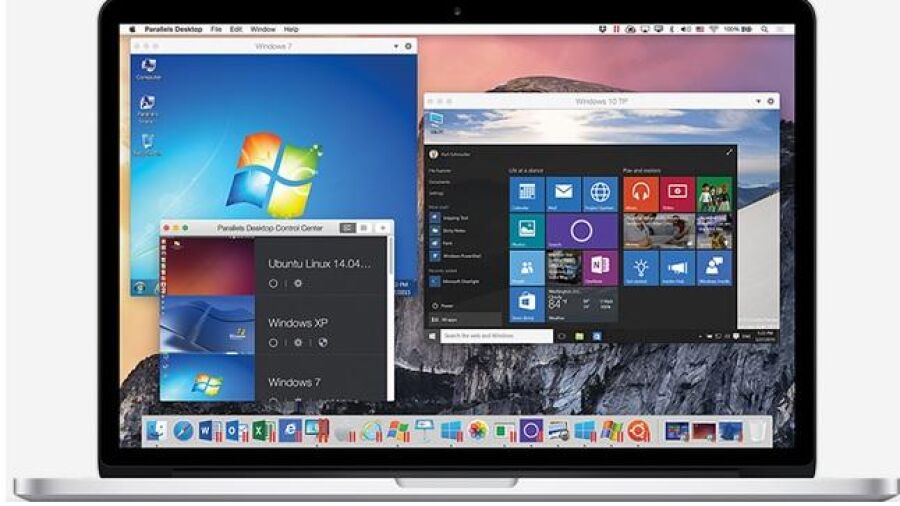Click the purple Cortana icon in the Dock
The height and width of the screenshot is (506, 900).
[x=531, y=430]
